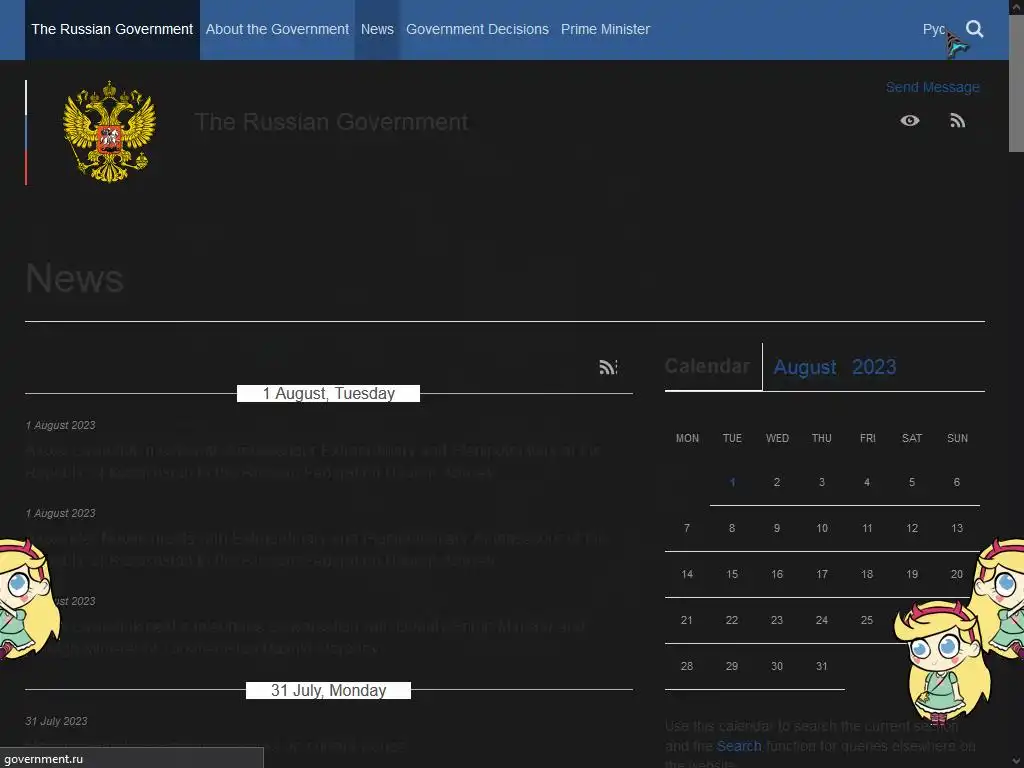Click the Send Message link
The height and width of the screenshot is (768, 1024).
[933, 87]
